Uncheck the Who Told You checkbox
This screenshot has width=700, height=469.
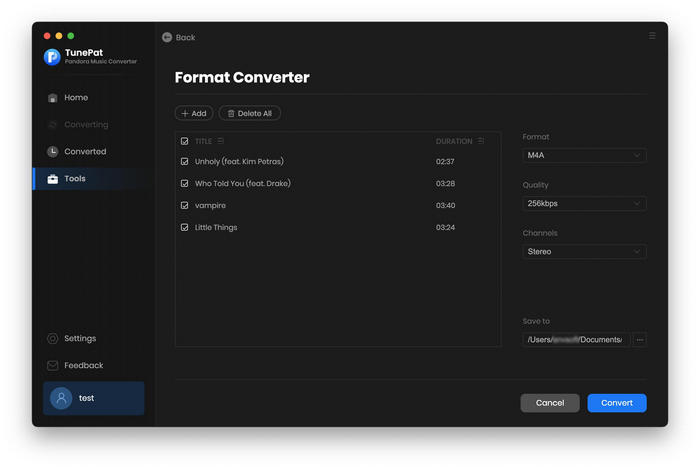184,183
